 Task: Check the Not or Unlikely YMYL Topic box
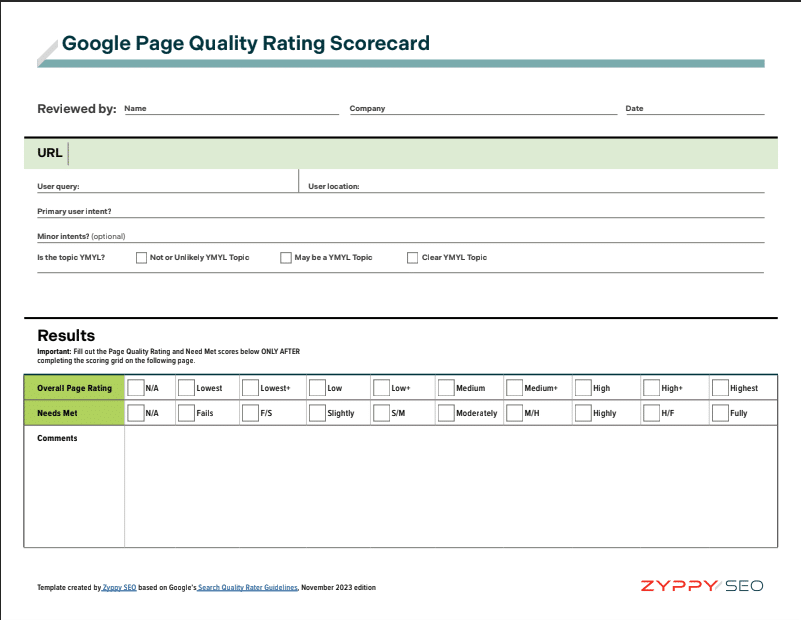pyautogui.click(x=141, y=258)
